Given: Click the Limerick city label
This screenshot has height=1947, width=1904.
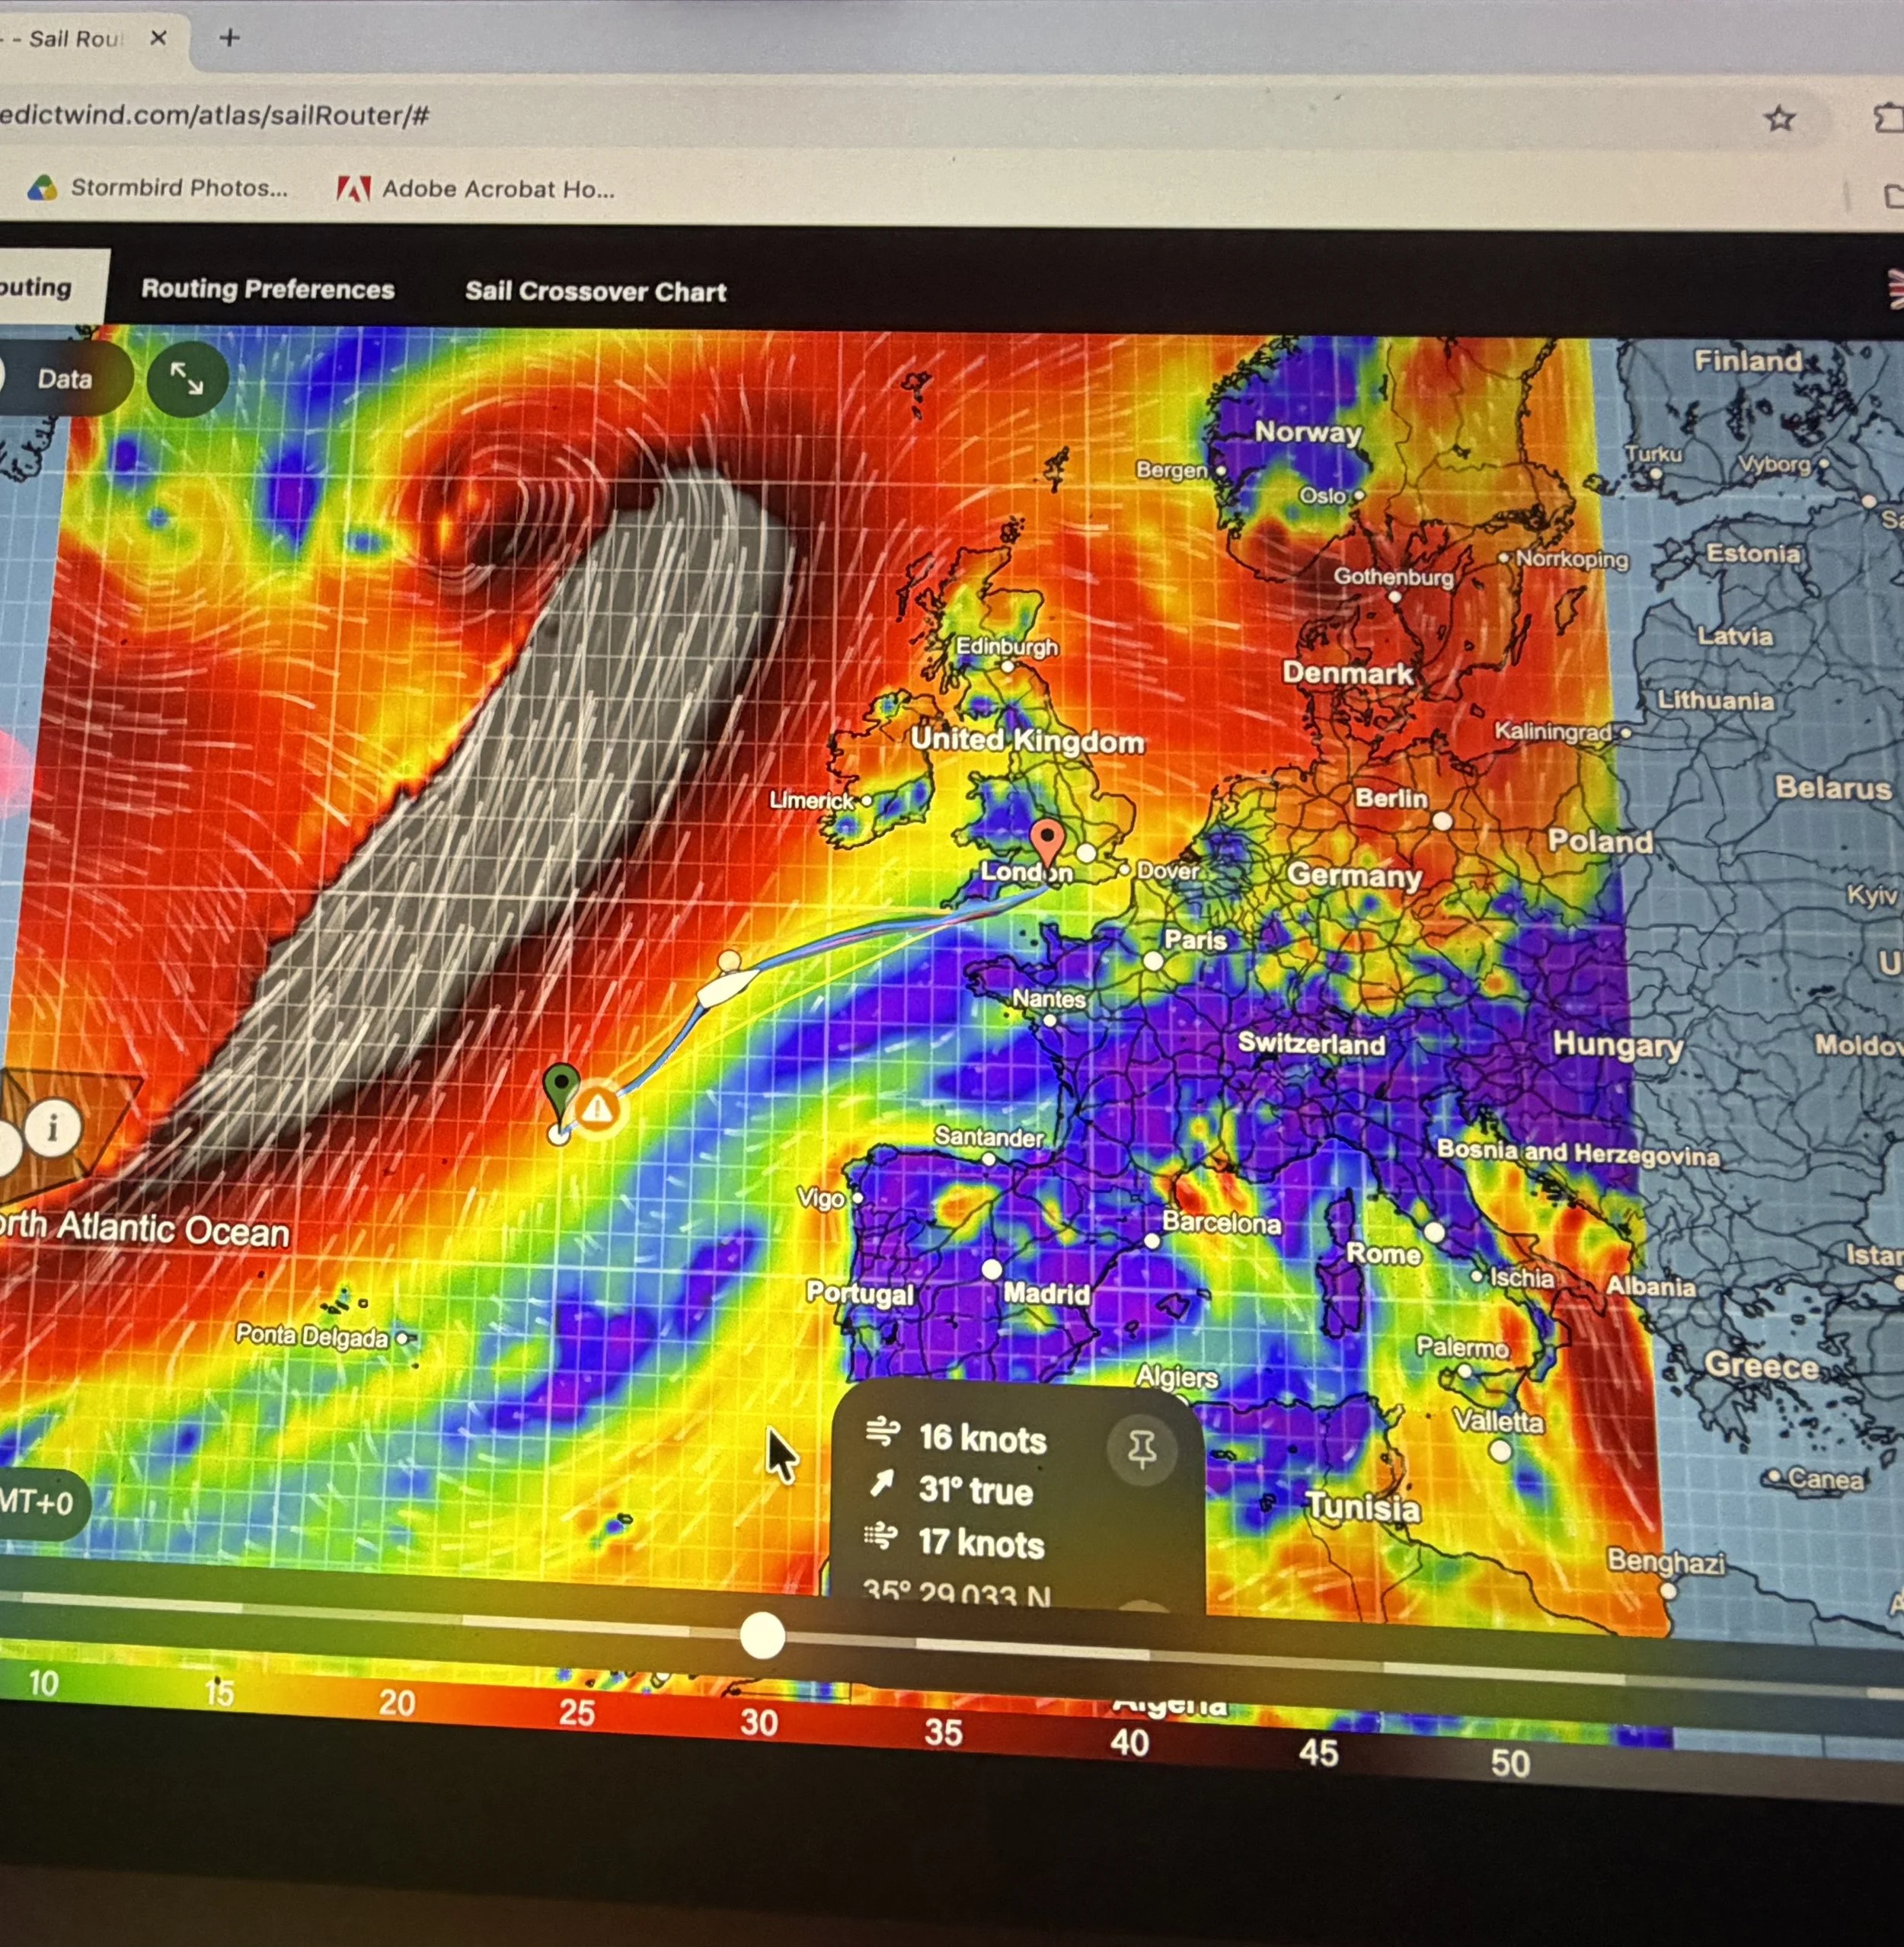Looking at the screenshot, I should click(x=811, y=800).
